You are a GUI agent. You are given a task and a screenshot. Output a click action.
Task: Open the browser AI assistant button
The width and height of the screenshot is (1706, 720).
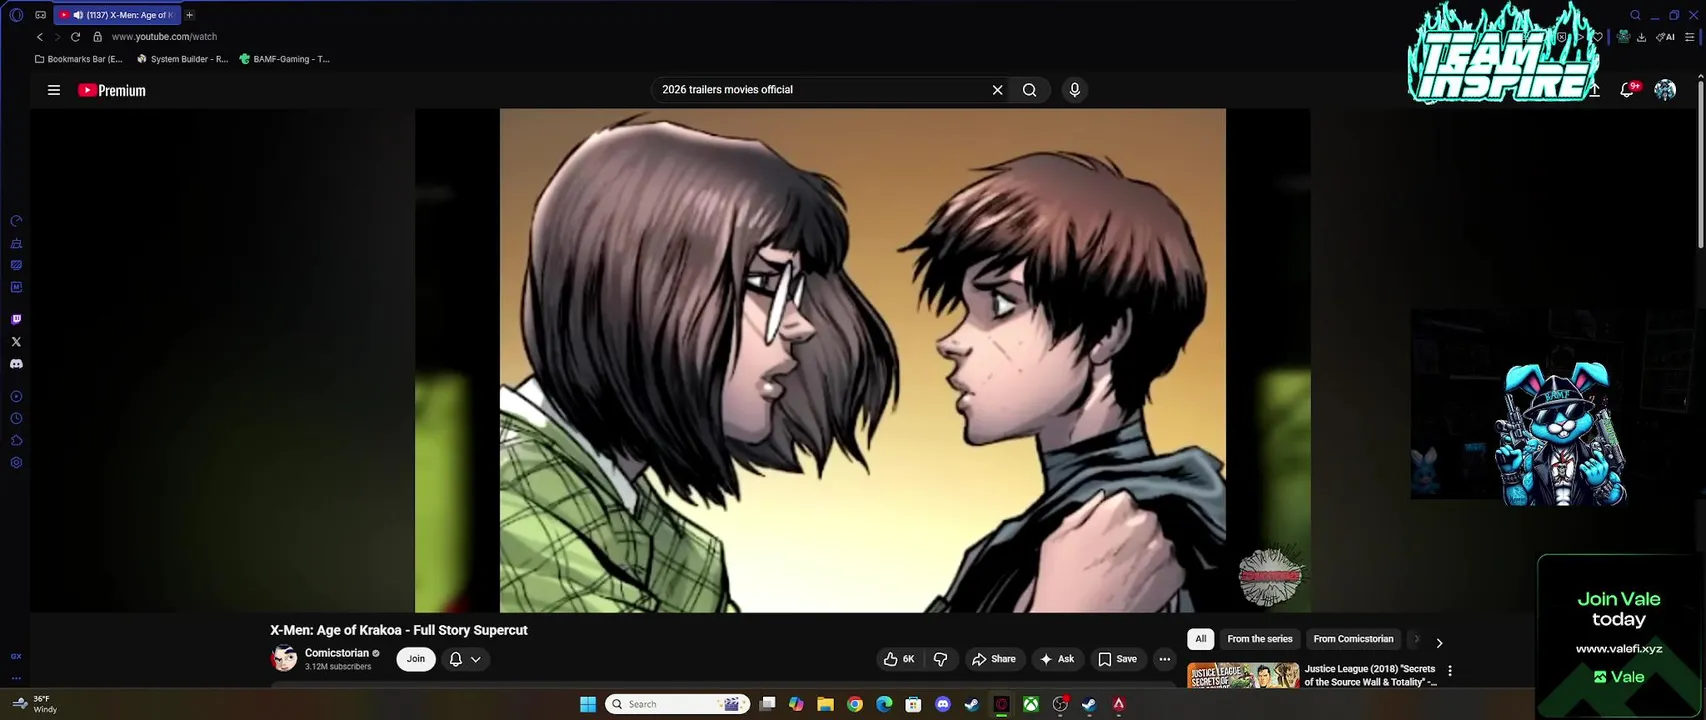[x=1665, y=37]
